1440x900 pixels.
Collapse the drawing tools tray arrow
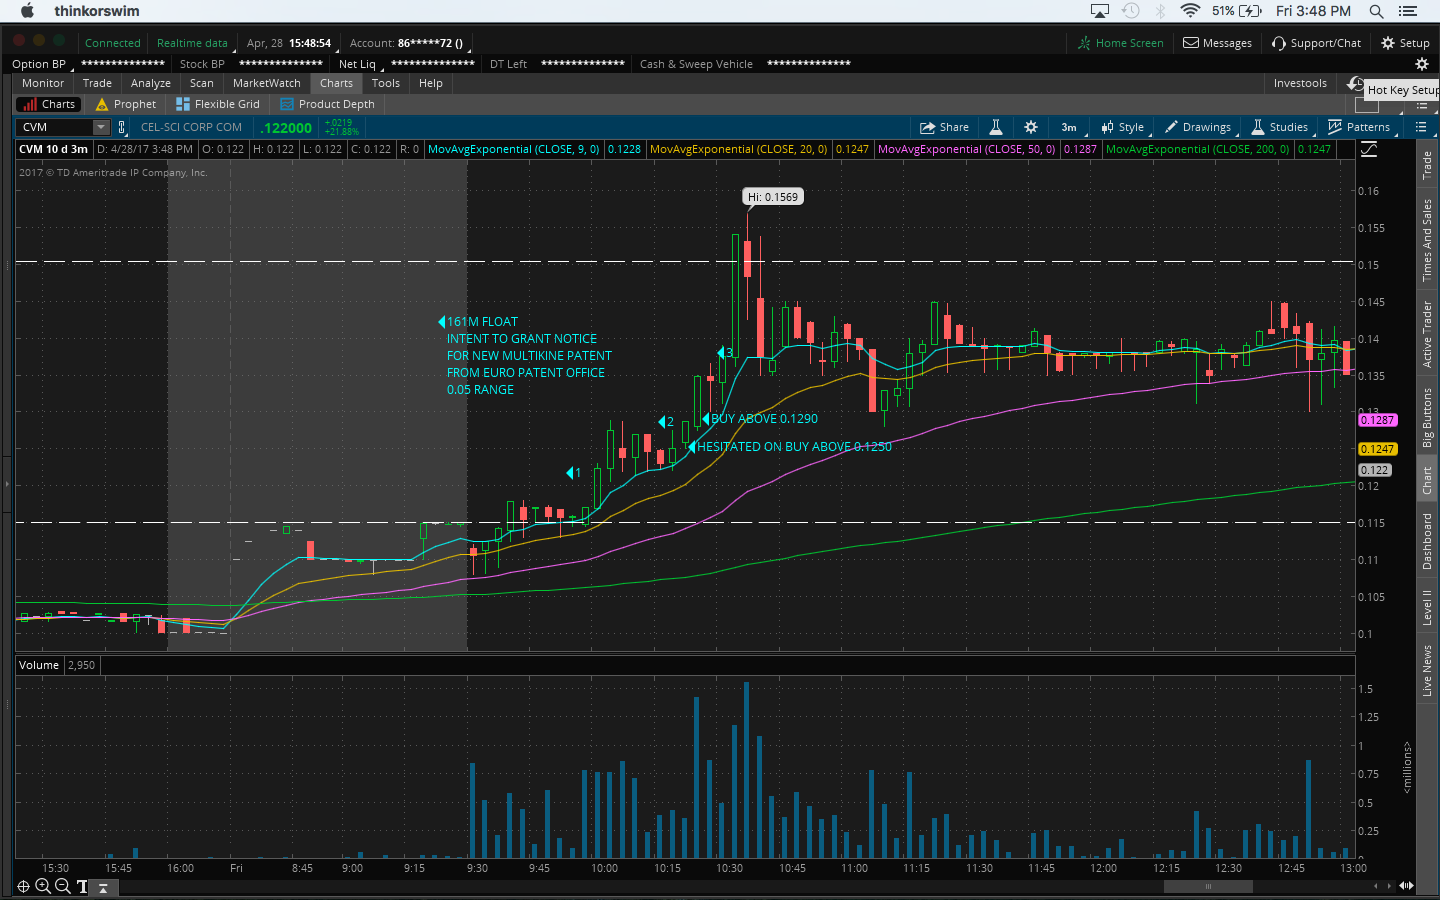click(x=102, y=887)
